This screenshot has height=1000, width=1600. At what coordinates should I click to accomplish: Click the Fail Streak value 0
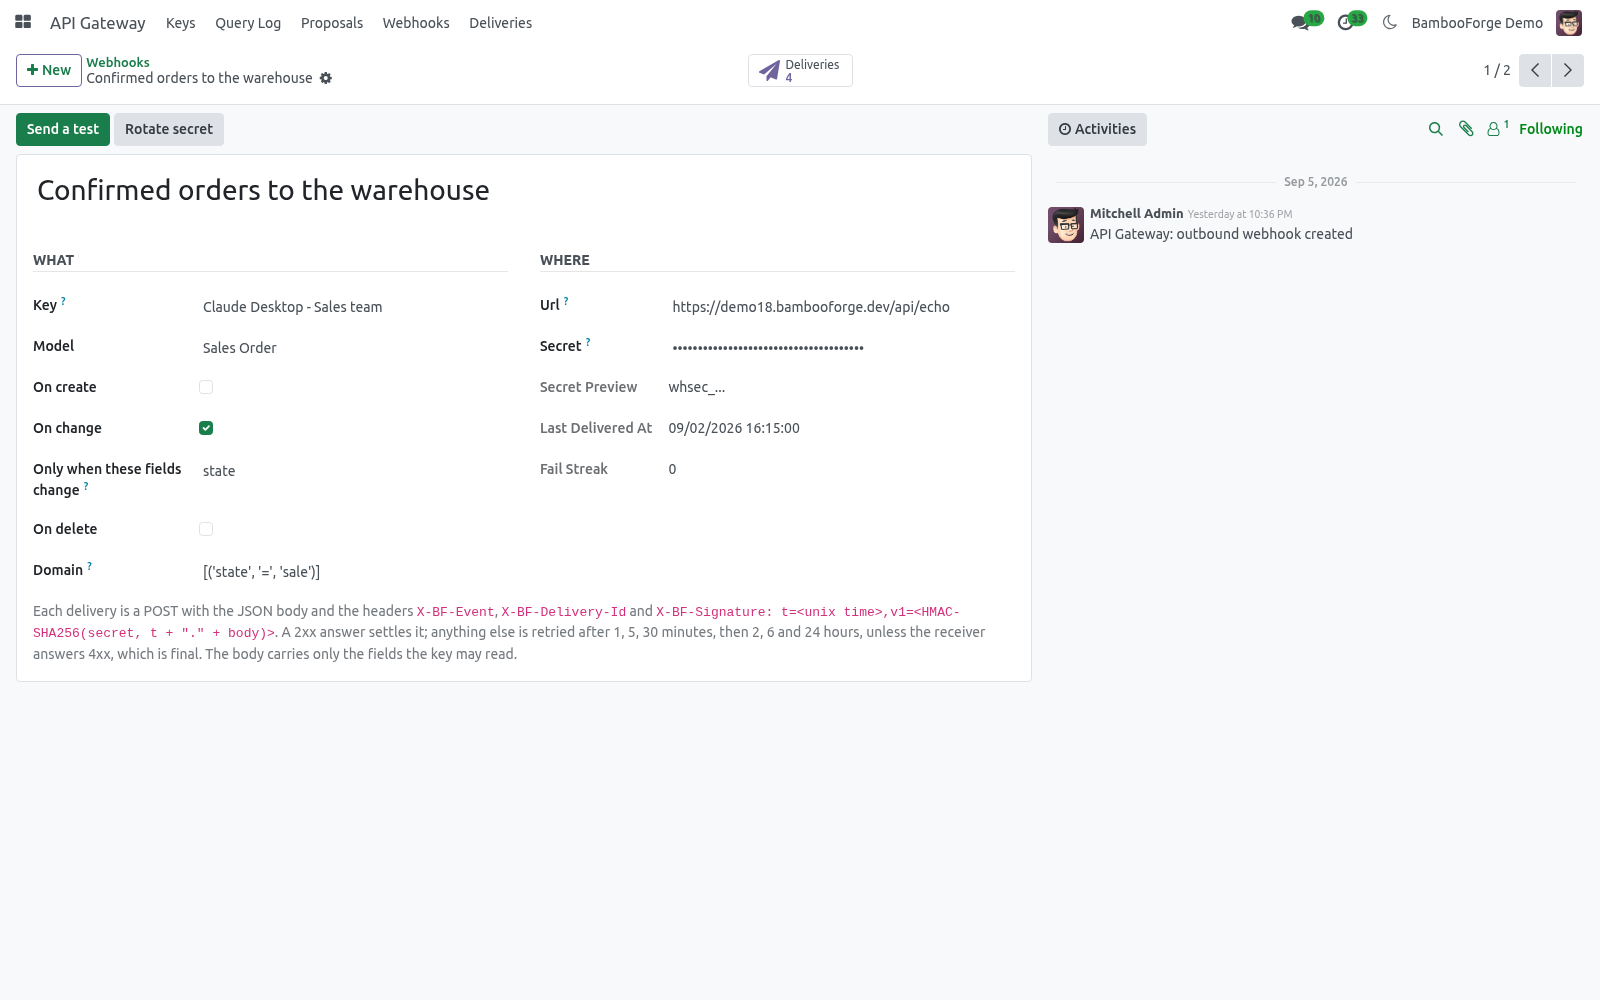(x=672, y=469)
